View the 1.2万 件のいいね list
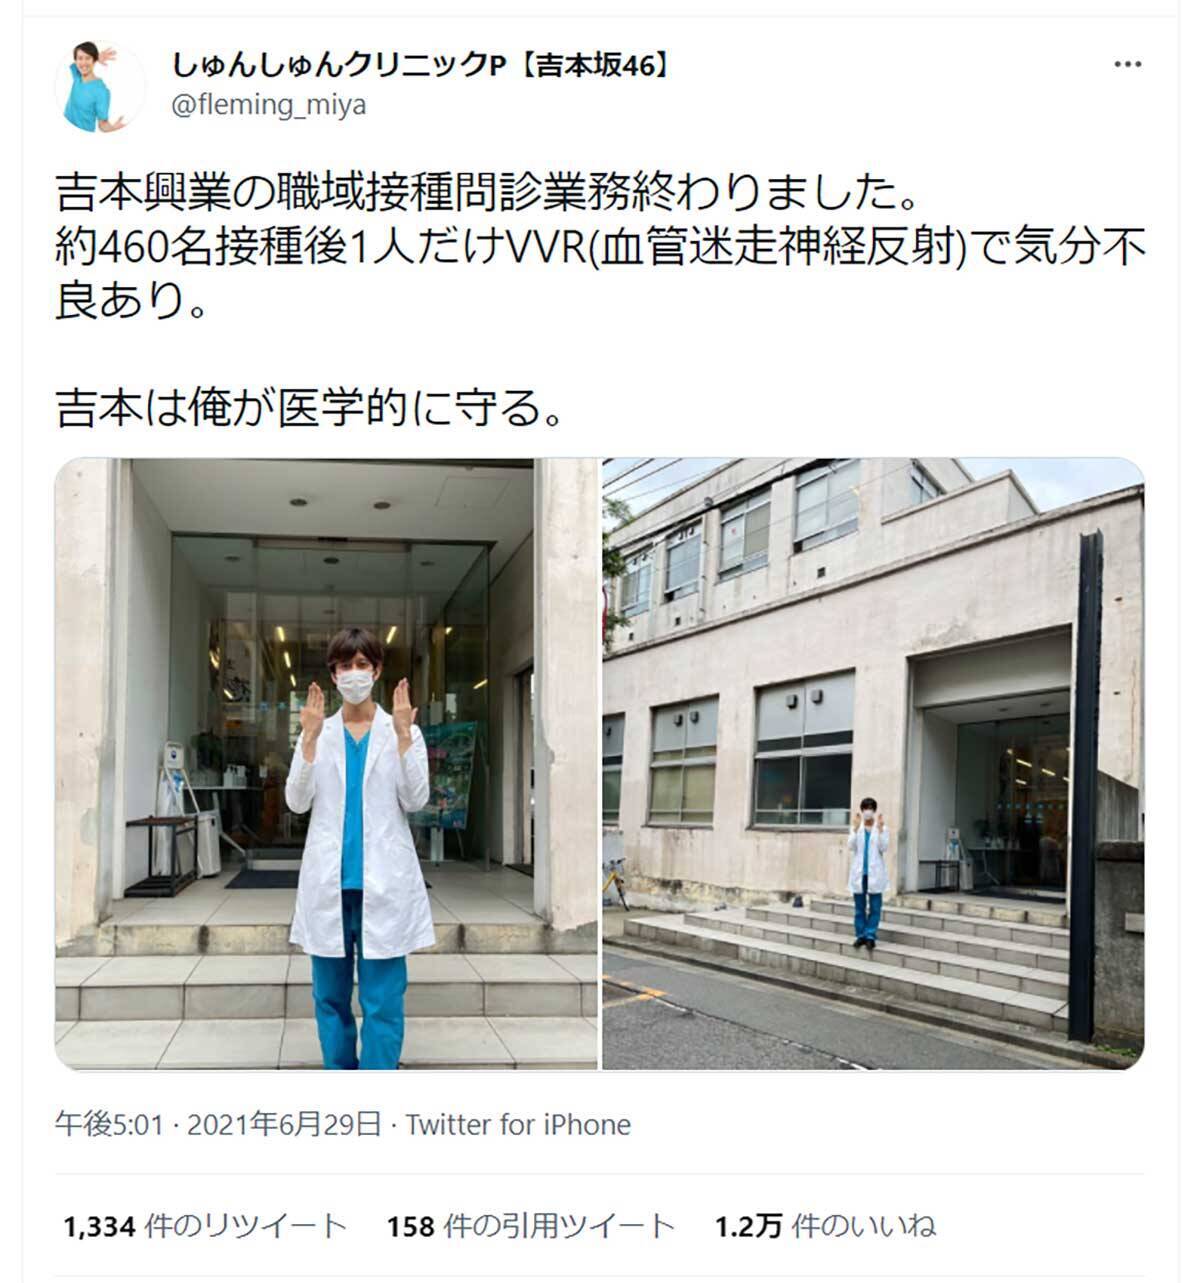The width and height of the screenshot is (1200, 1283). [x=825, y=1226]
